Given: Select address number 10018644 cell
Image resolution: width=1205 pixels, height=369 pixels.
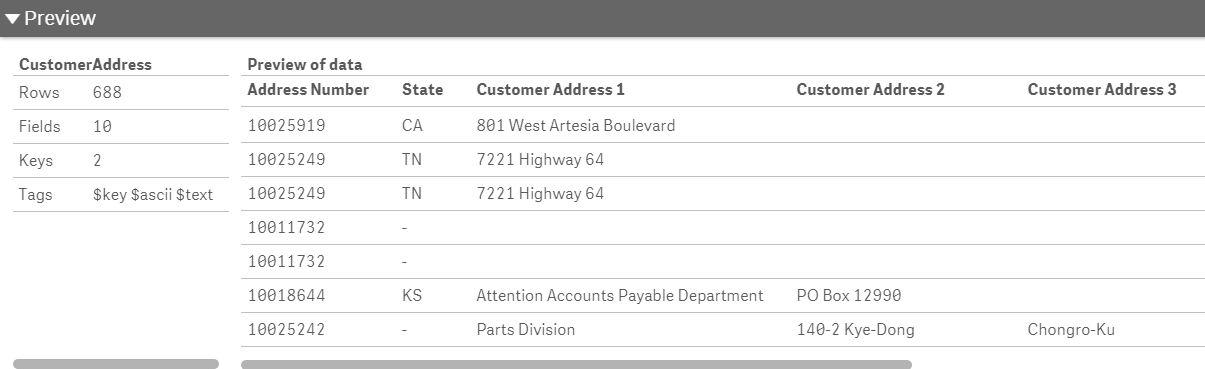Looking at the screenshot, I should point(286,295).
